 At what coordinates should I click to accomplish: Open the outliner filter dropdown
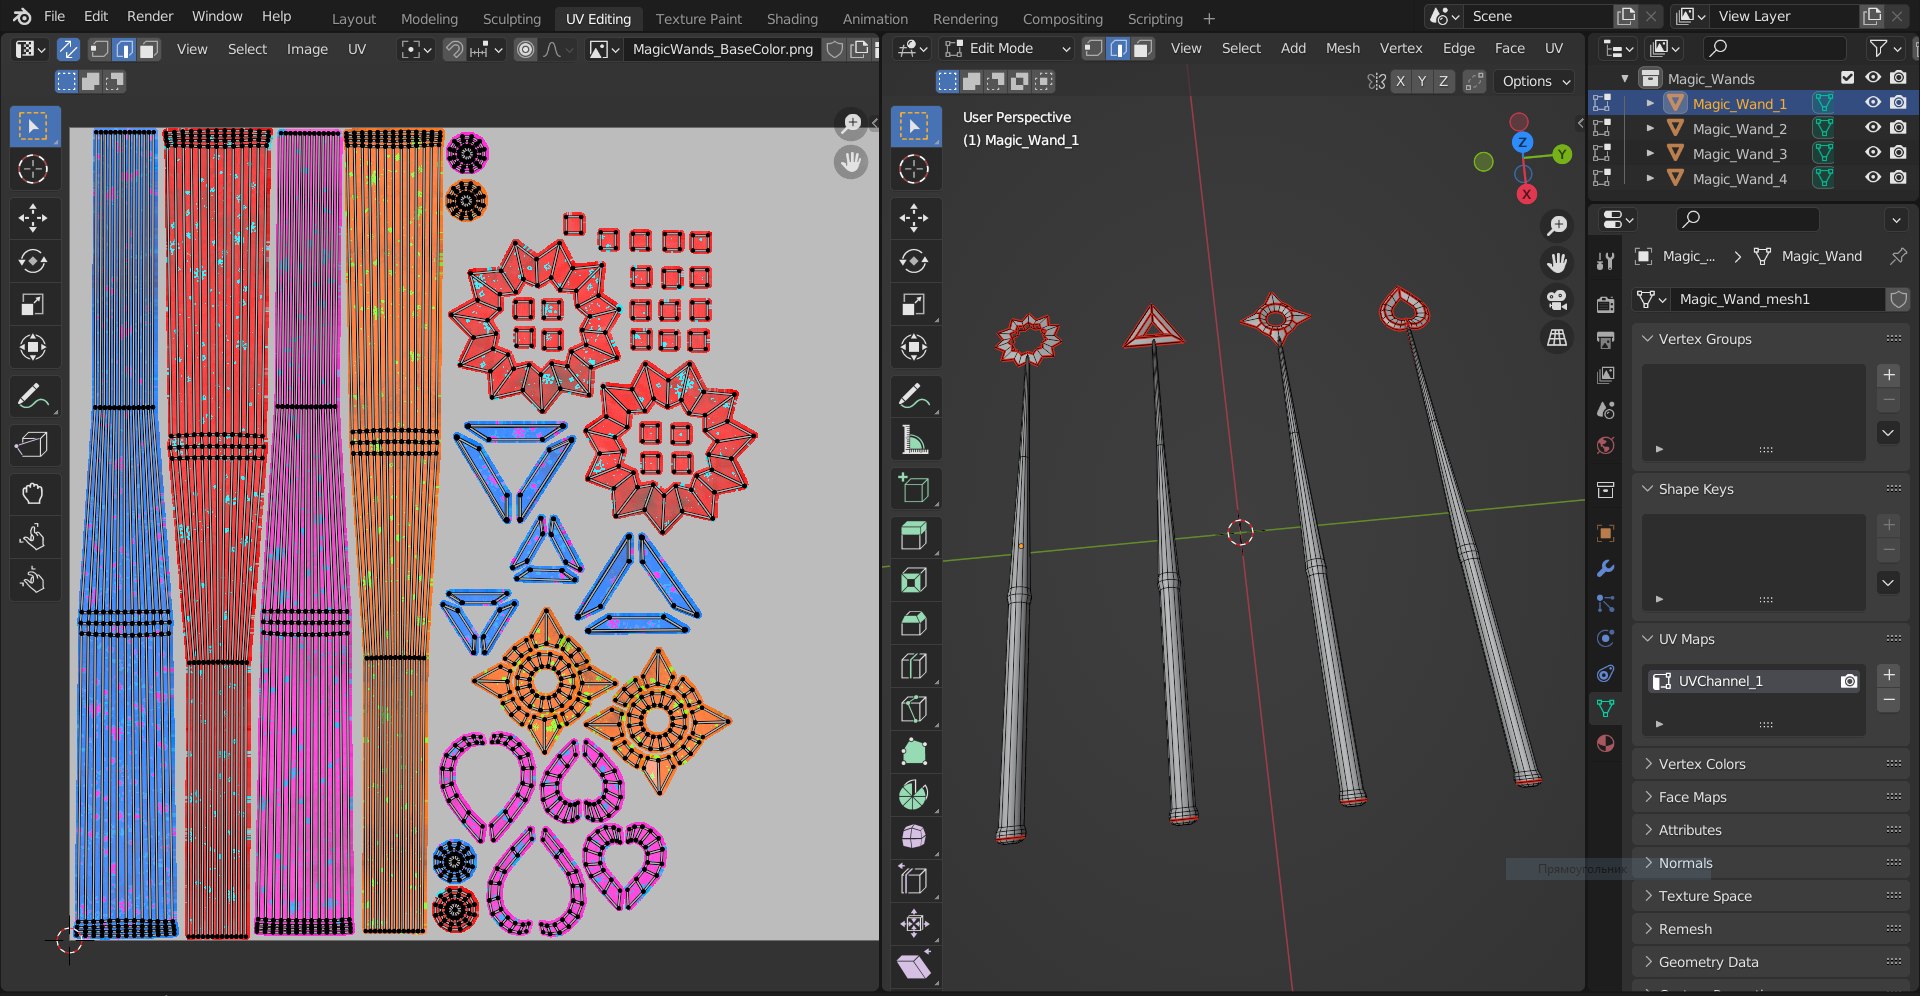[1885, 48]
